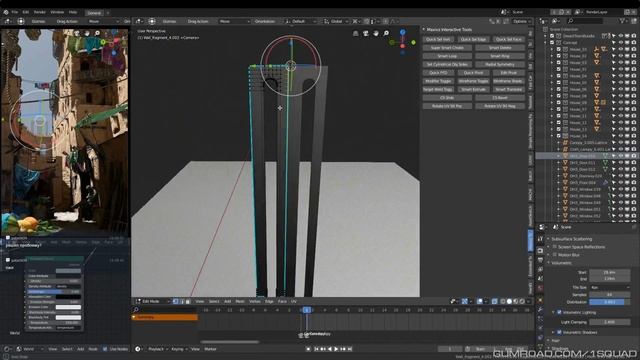Expand the House_02 collection in the outliner
This screenshot has height=360, width=640.
pyautogui.click(x=552, y=56)
